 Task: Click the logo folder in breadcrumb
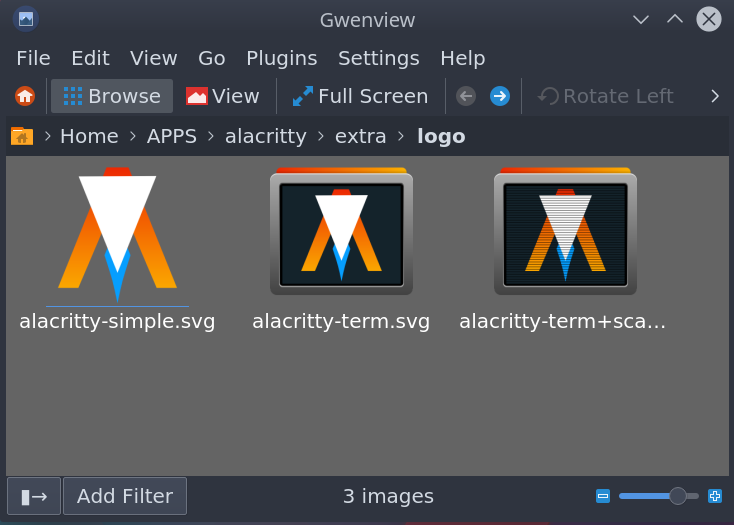pyautogui.click(x=441, y=137)
